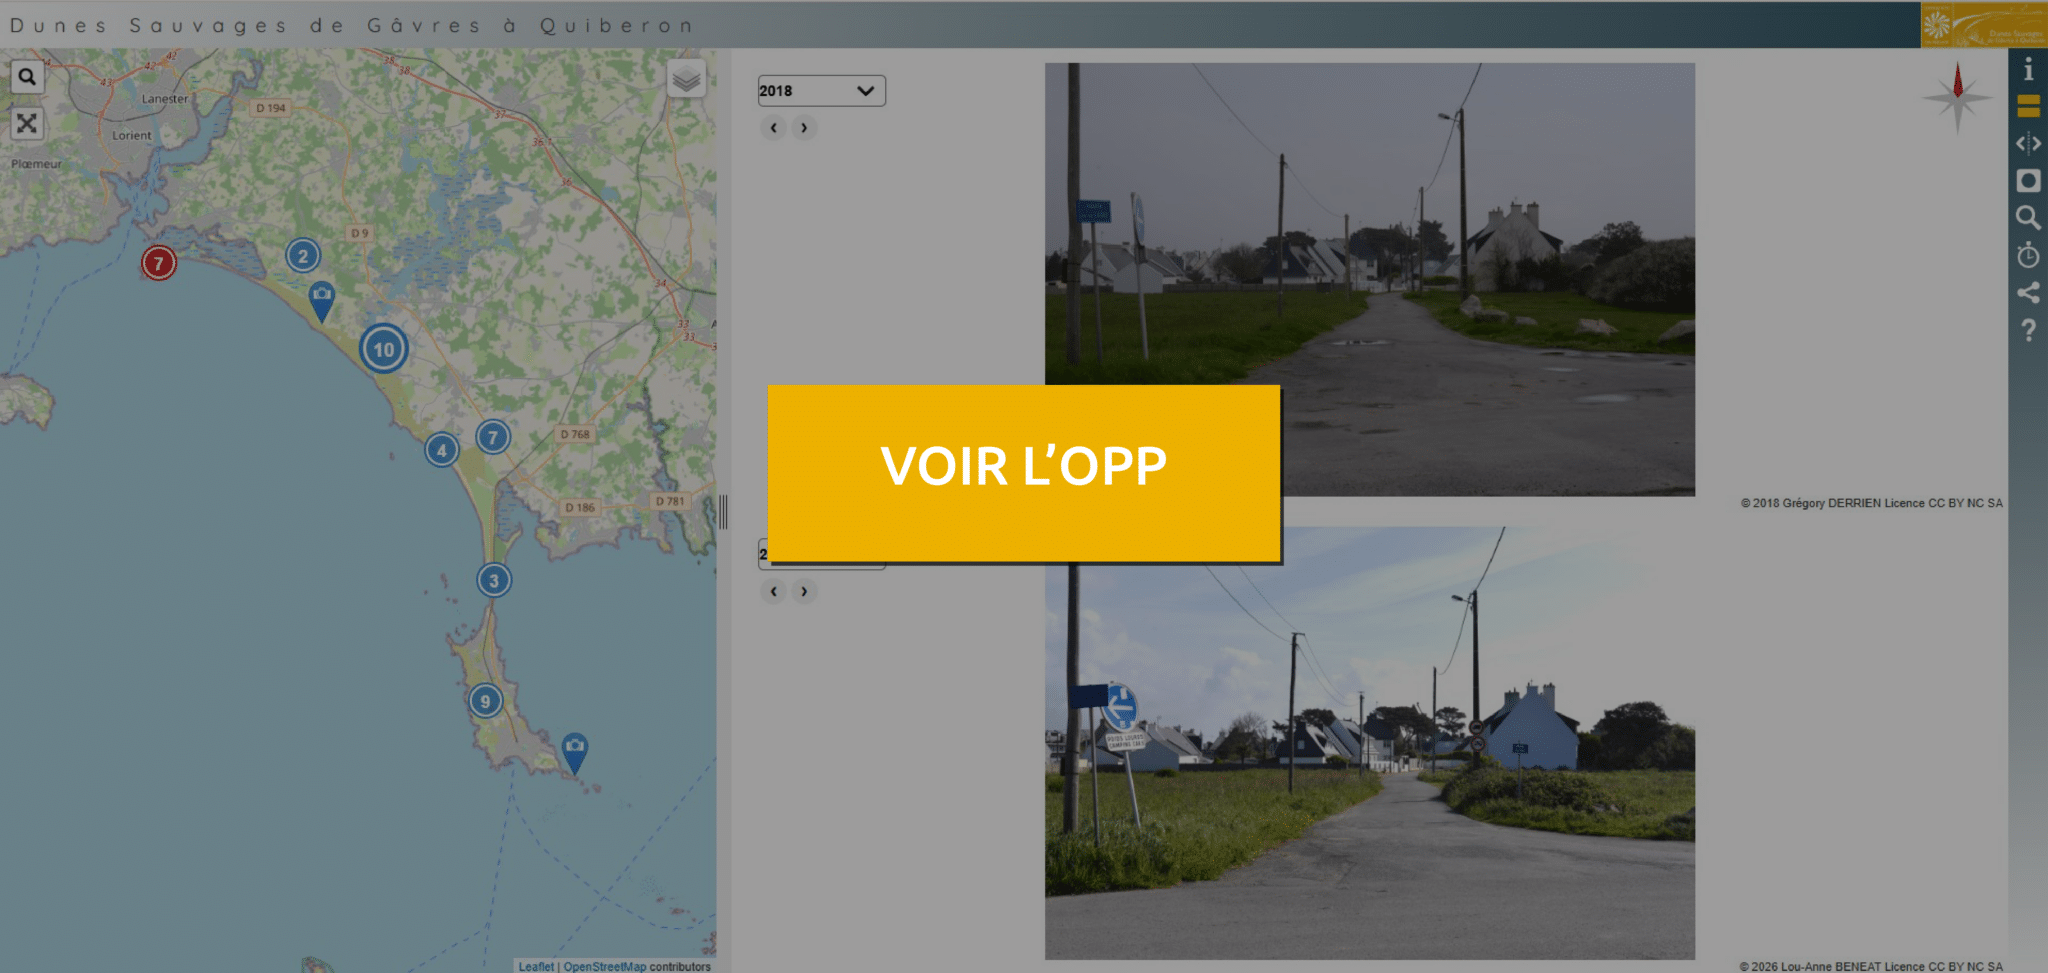This screenshot has height=973, width=2048.
Task: Select the camera pin at peninsula tip
Action: point(574,753)
